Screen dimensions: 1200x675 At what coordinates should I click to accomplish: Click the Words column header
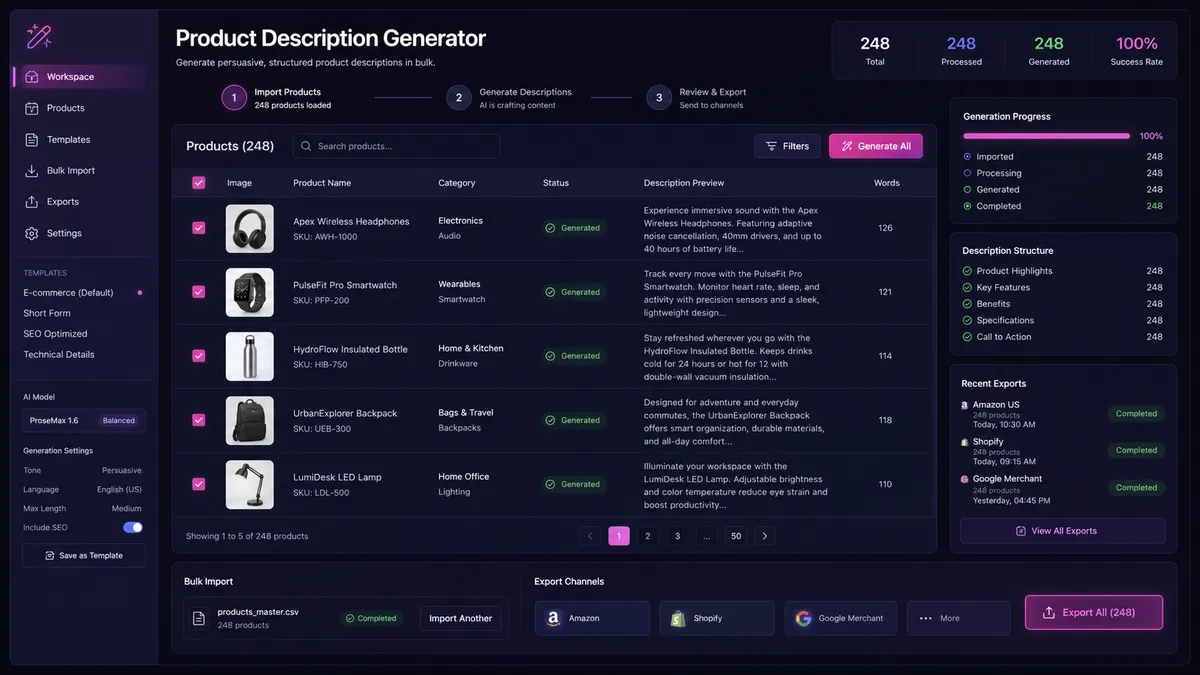pyautogui.click(x=887, y=183)
